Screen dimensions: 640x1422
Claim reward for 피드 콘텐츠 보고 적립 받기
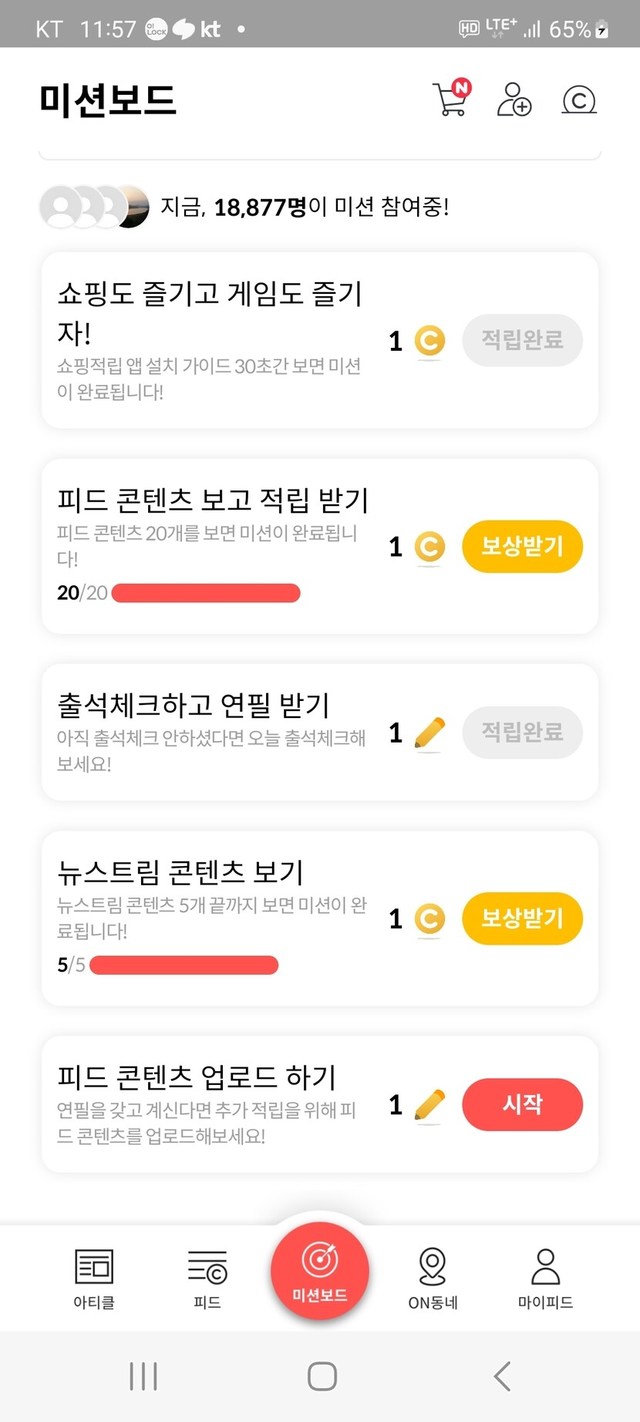(522, 547)
